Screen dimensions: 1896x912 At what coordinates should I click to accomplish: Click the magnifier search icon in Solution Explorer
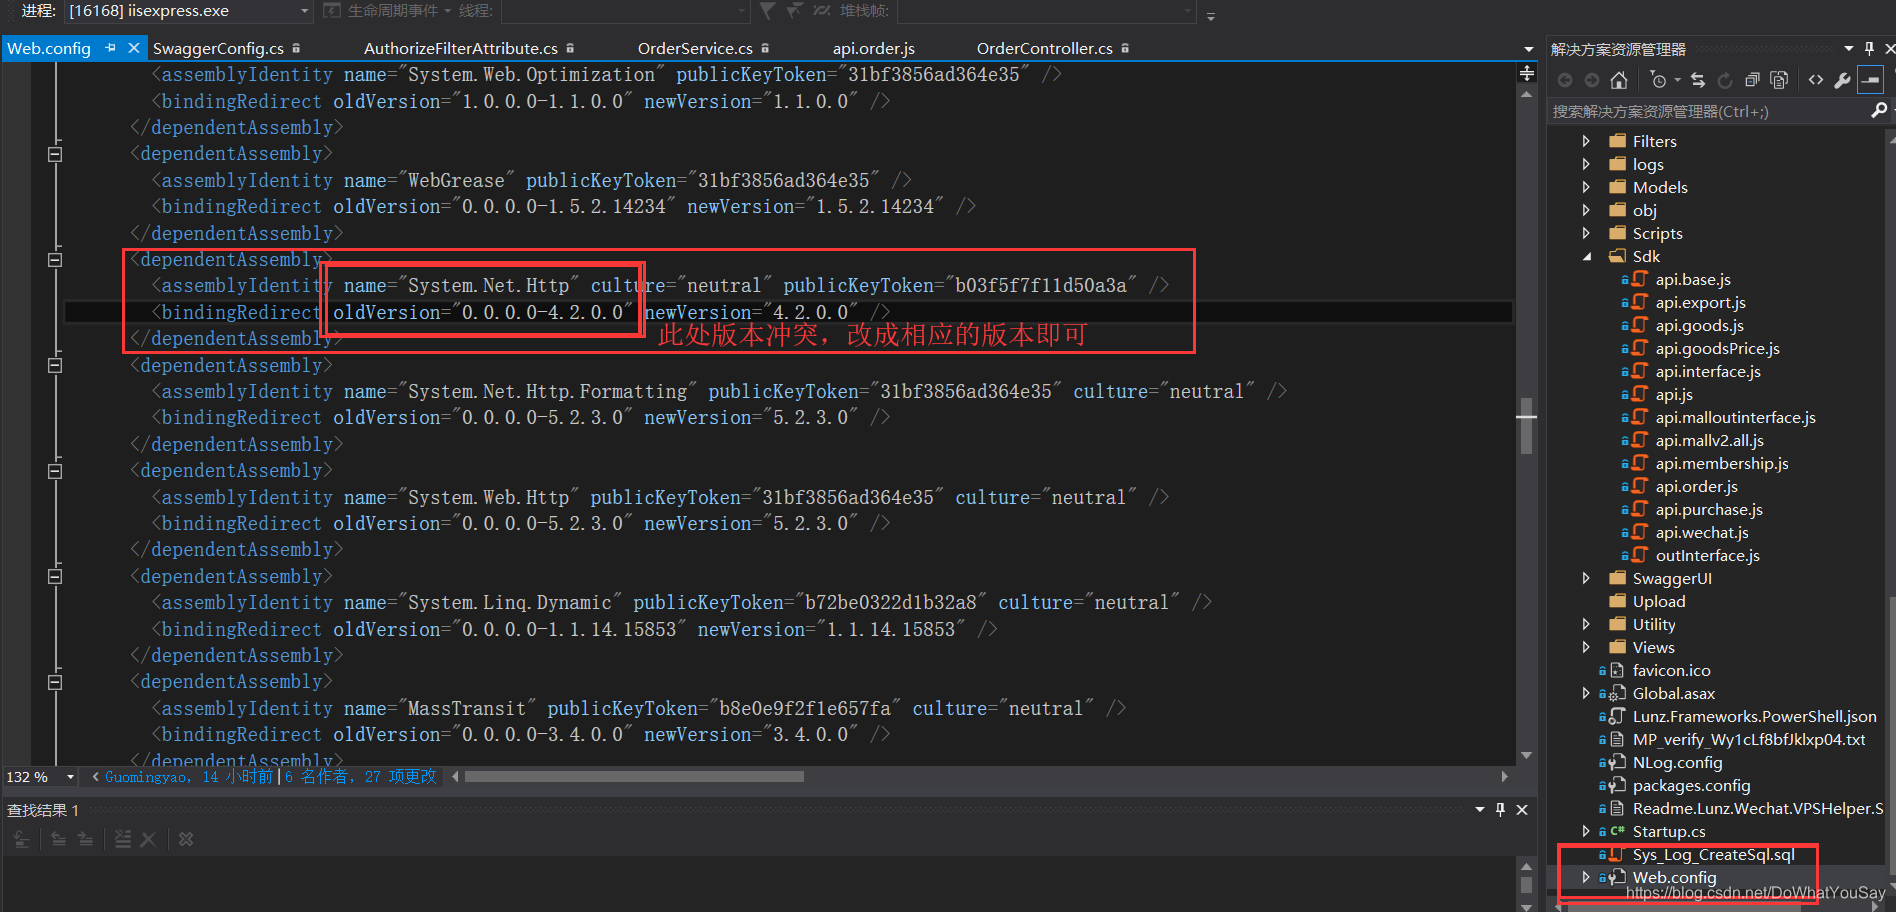1878,111
